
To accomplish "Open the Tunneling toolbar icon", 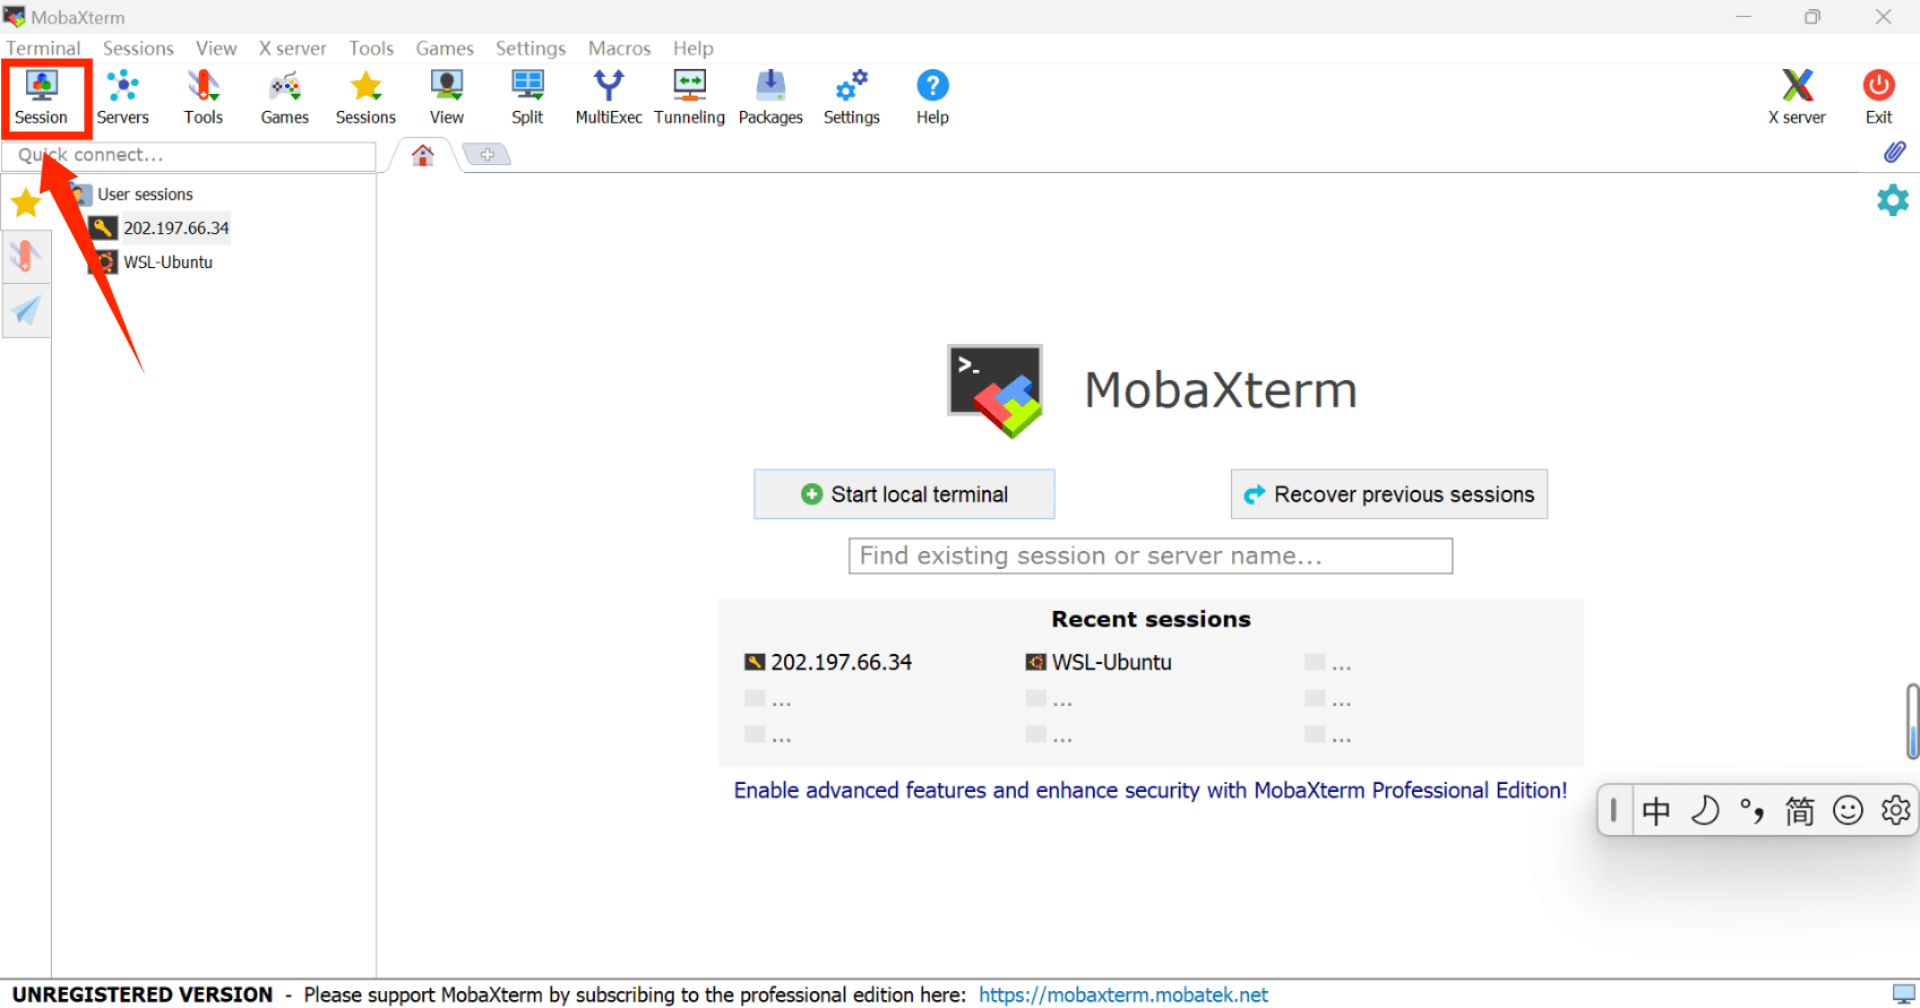I will click(689, 97).
